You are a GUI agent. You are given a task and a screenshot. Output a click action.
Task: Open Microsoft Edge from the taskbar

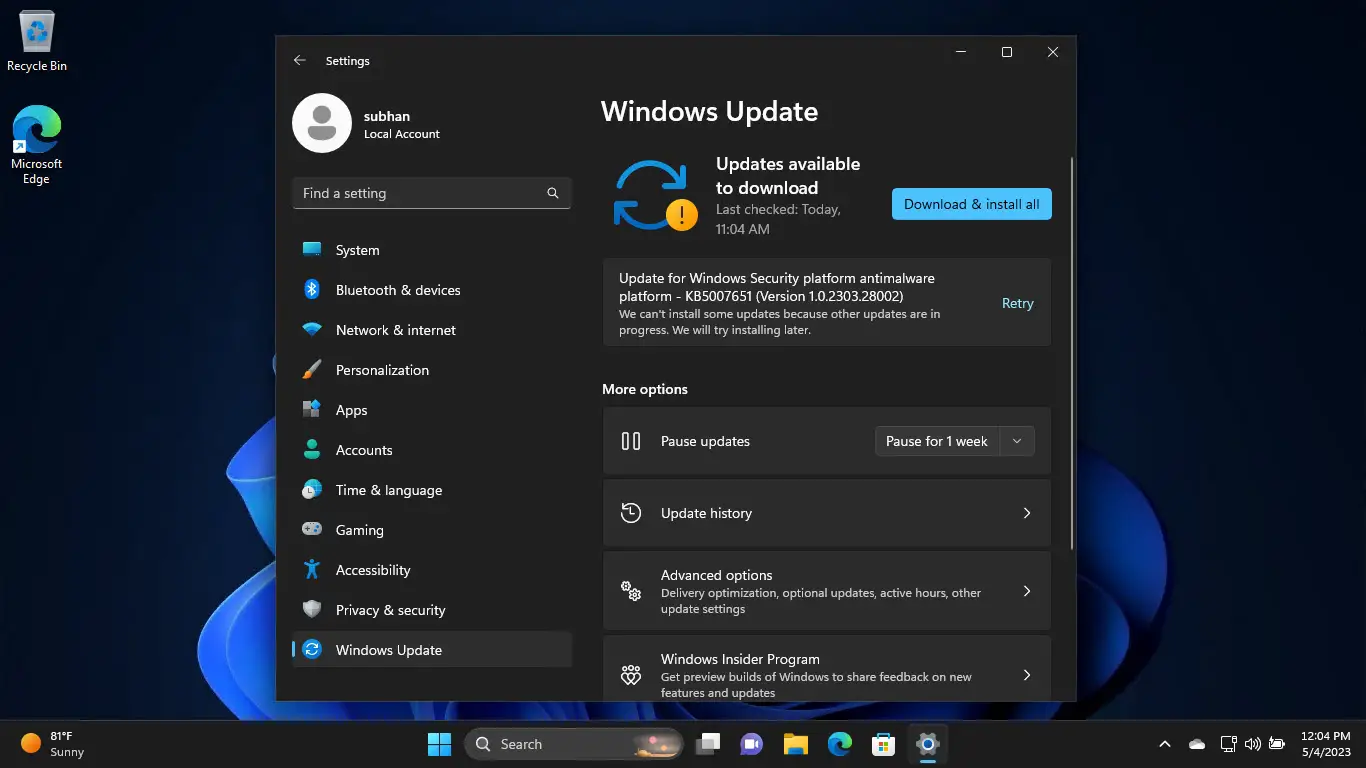pyautogui.click(x=840, y=744)
